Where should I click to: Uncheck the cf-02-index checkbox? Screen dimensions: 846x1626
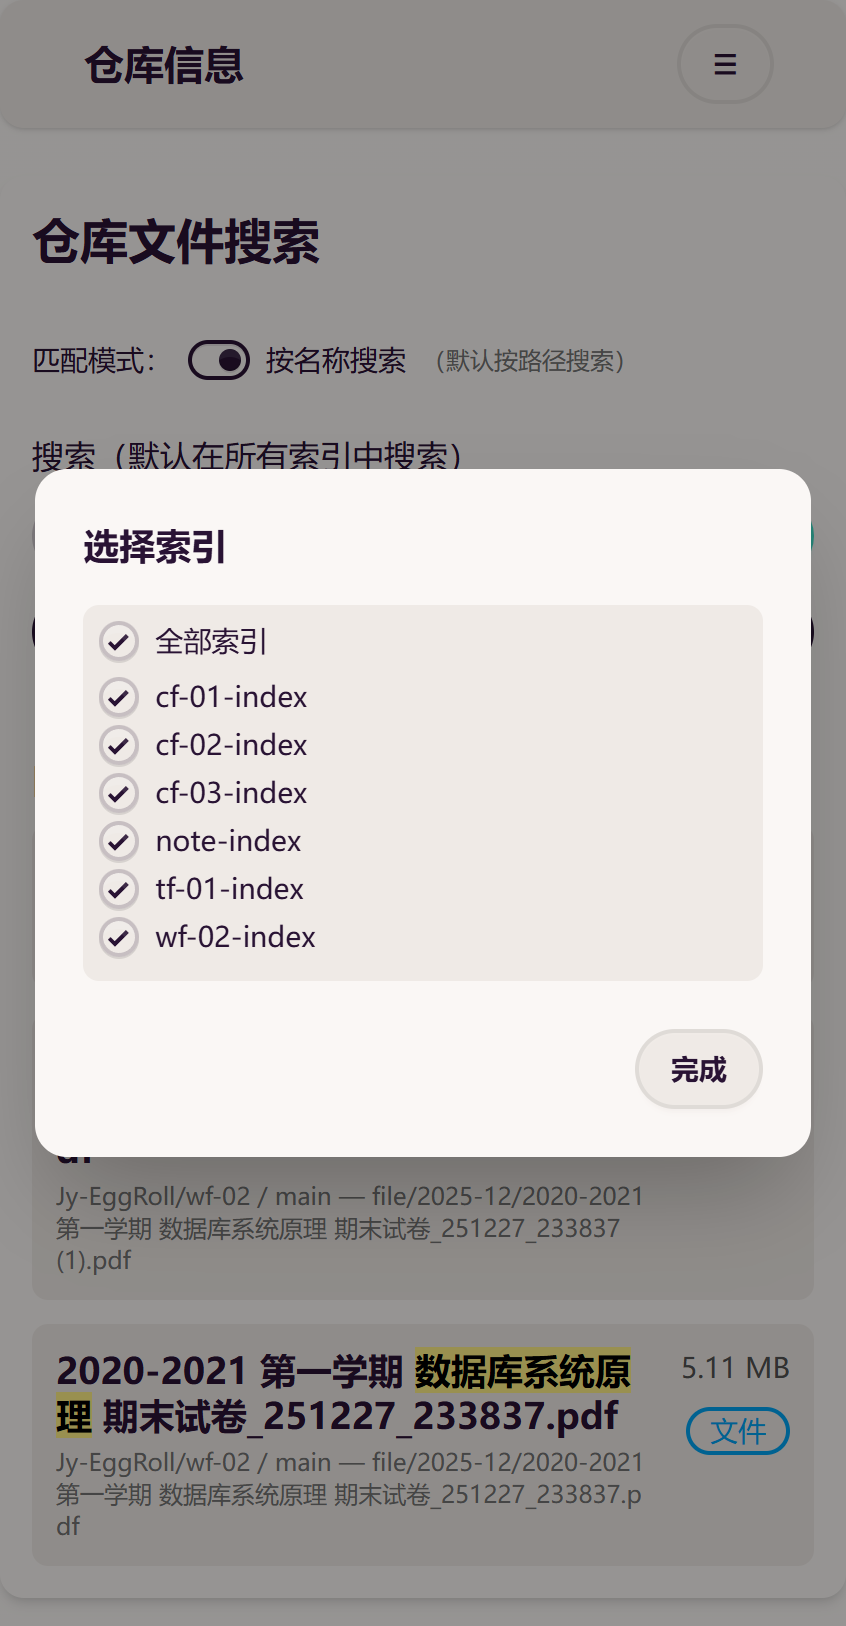[118, 745]
